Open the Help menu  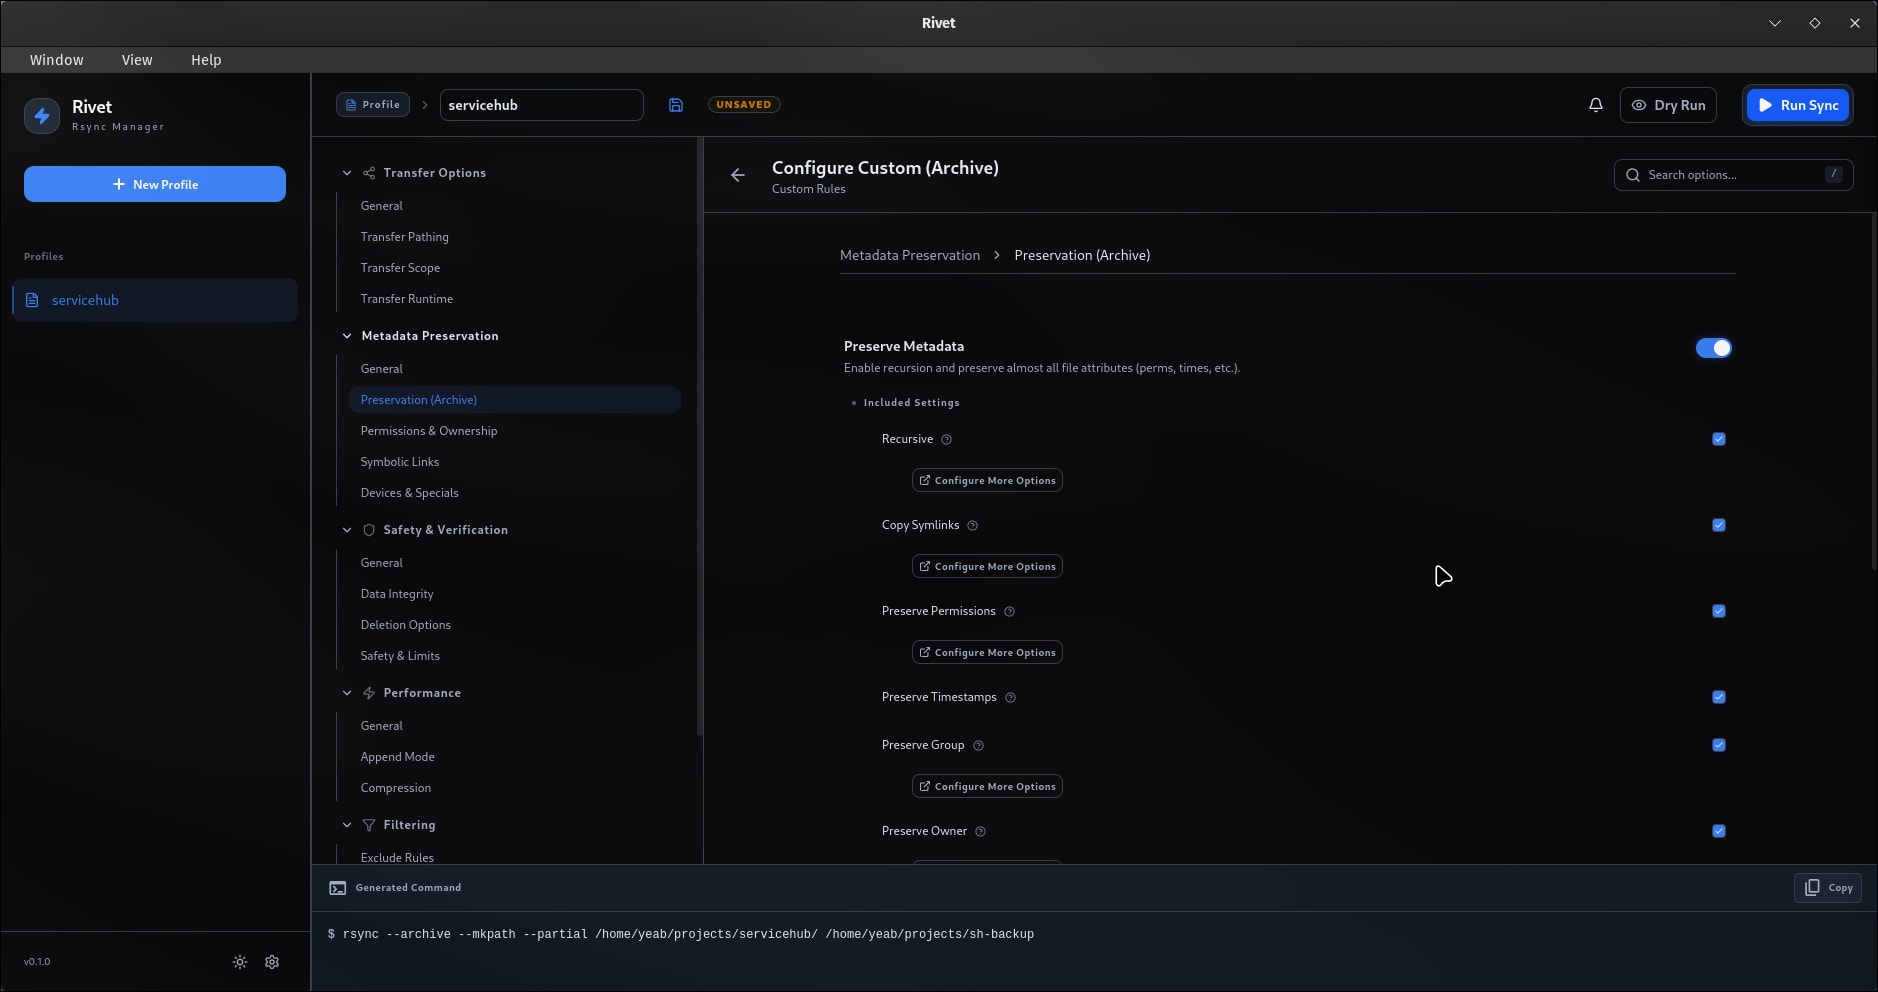(x=206, y=60)
